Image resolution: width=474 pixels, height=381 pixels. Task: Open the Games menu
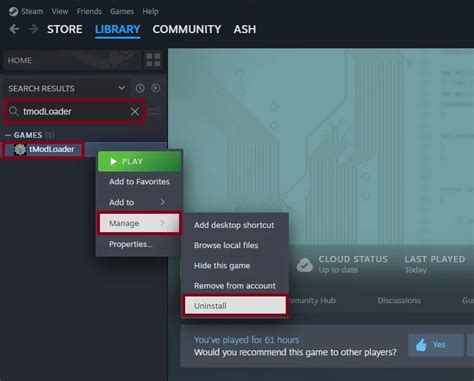coord(122,11)
